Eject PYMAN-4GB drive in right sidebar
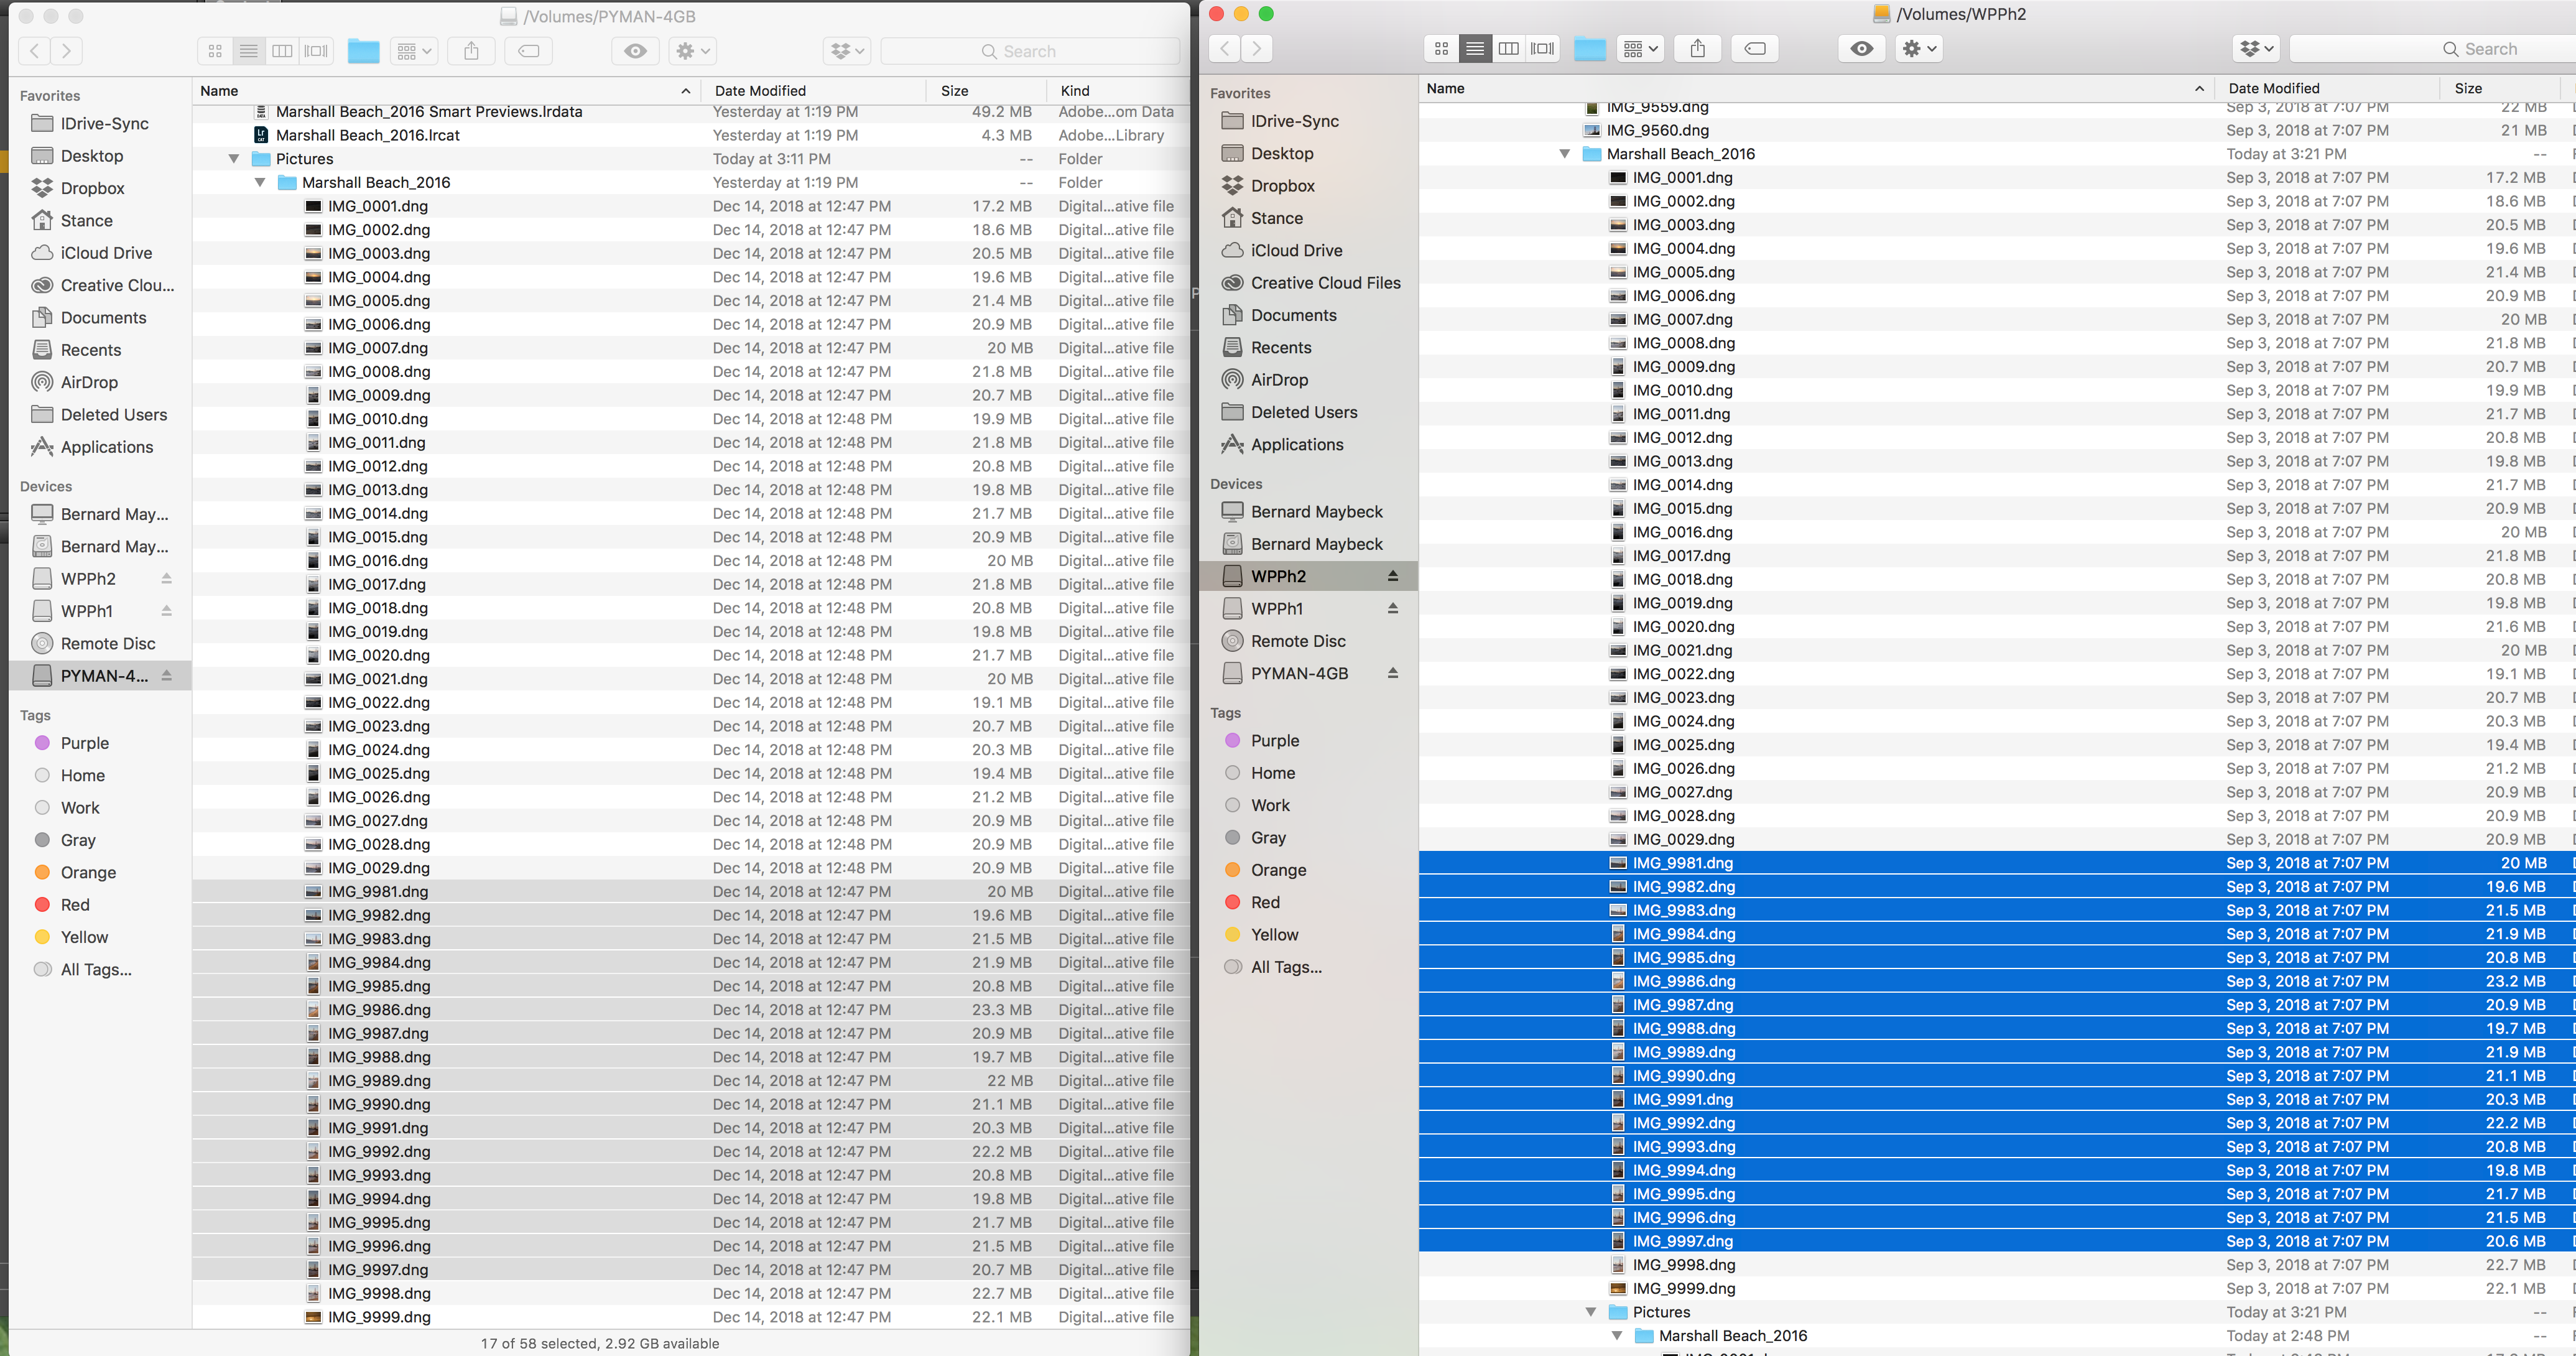This screenshot has width=2576, height=1356. point(1392,673)
